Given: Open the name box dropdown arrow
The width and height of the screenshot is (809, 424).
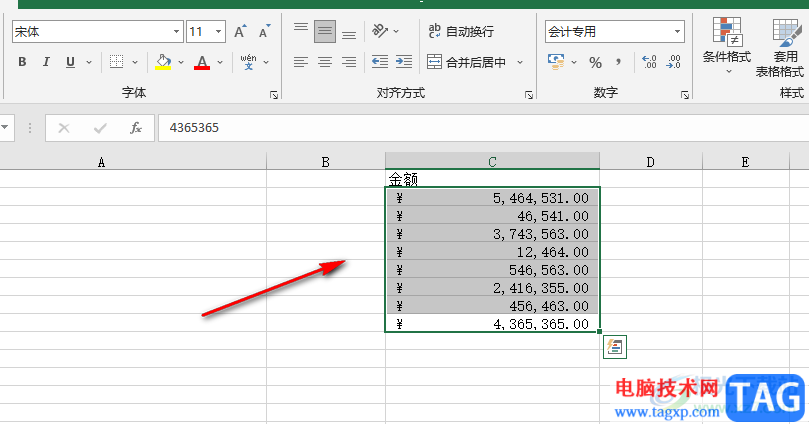Looking at the screenshot, I should pyautogui.click(x=6, y=127).
